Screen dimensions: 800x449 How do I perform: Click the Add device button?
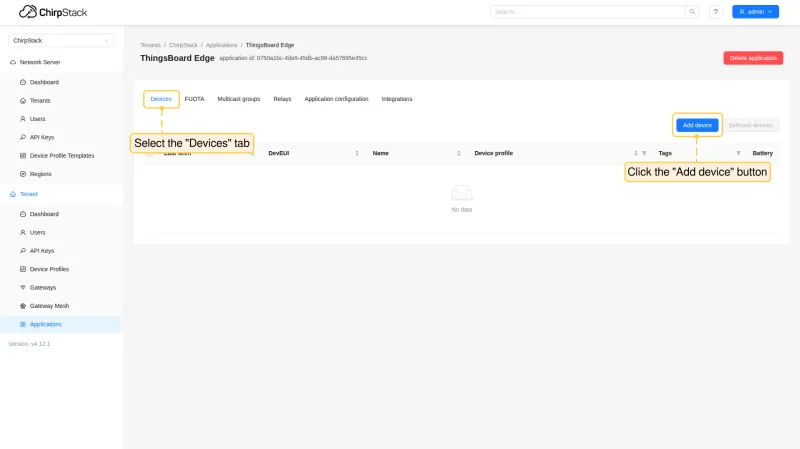click(x=697, y=125)
